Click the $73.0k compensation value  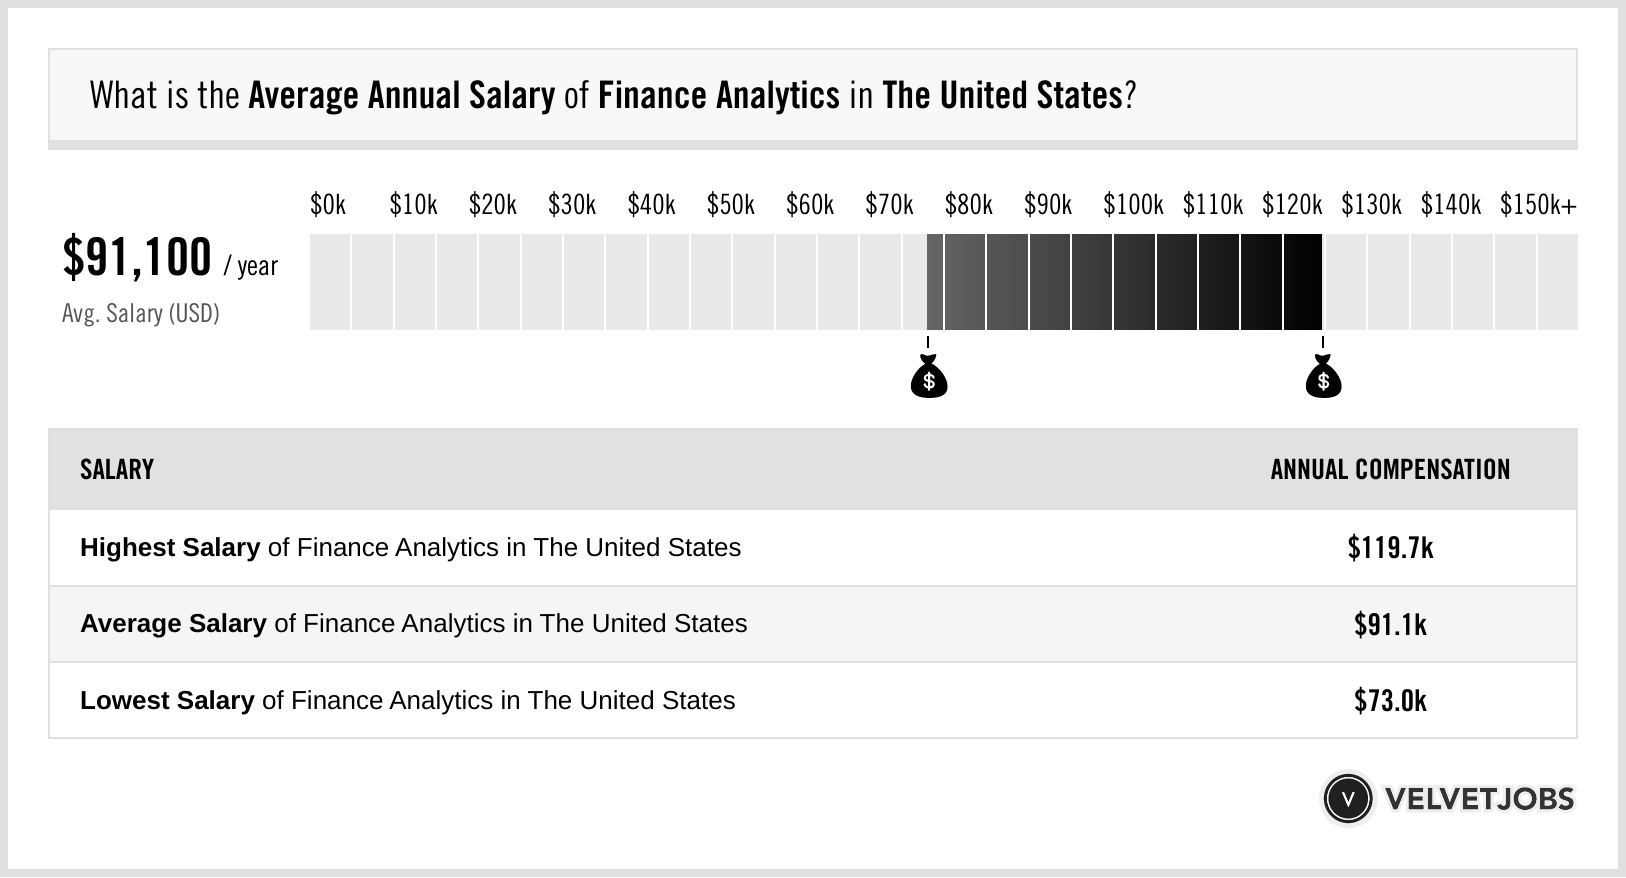click(1390, 700)
